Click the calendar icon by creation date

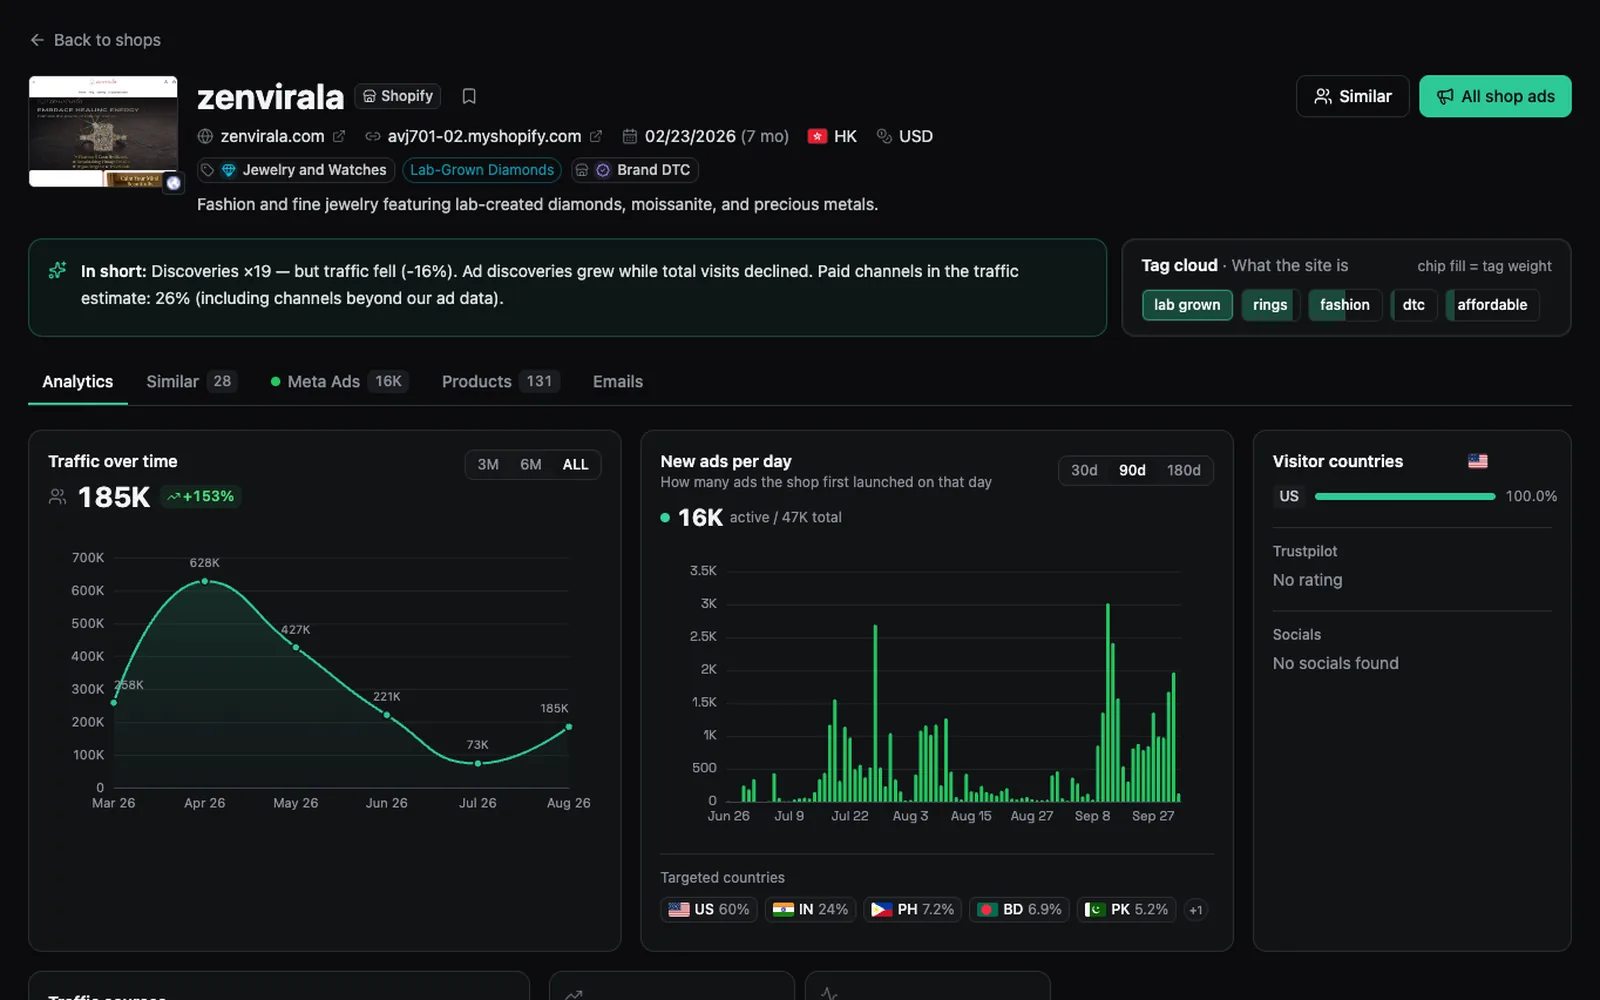tap(630, 136)
